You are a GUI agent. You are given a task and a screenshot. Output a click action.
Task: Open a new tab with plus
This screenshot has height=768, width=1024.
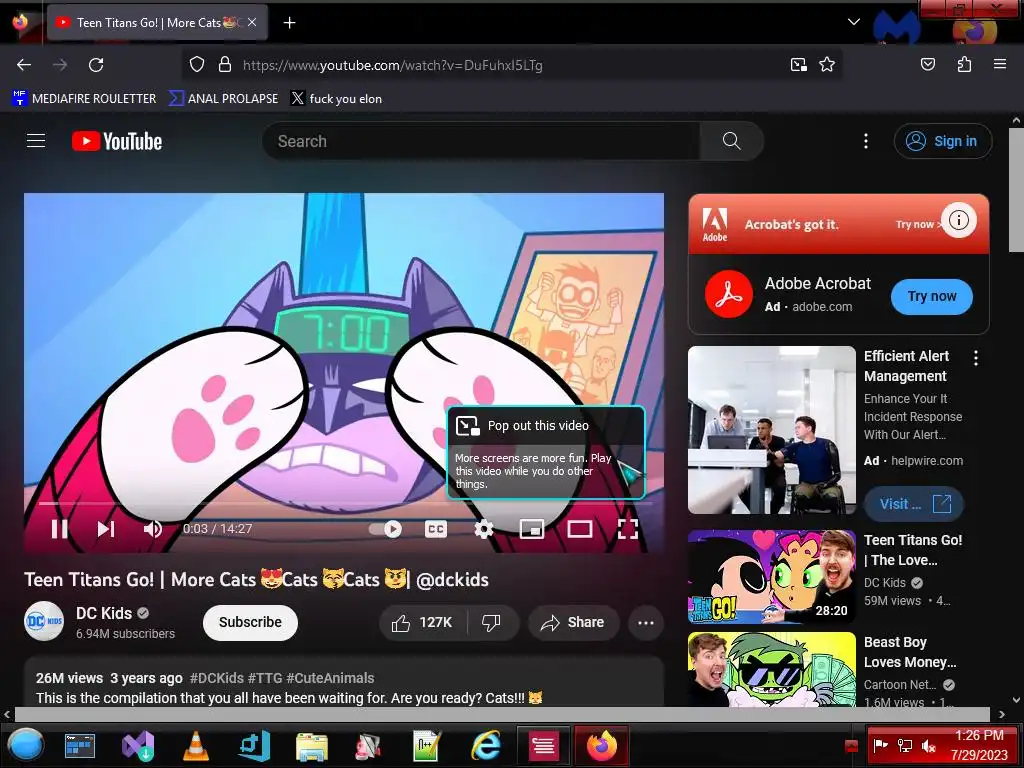pyautogui.click(x=289, y=23)
